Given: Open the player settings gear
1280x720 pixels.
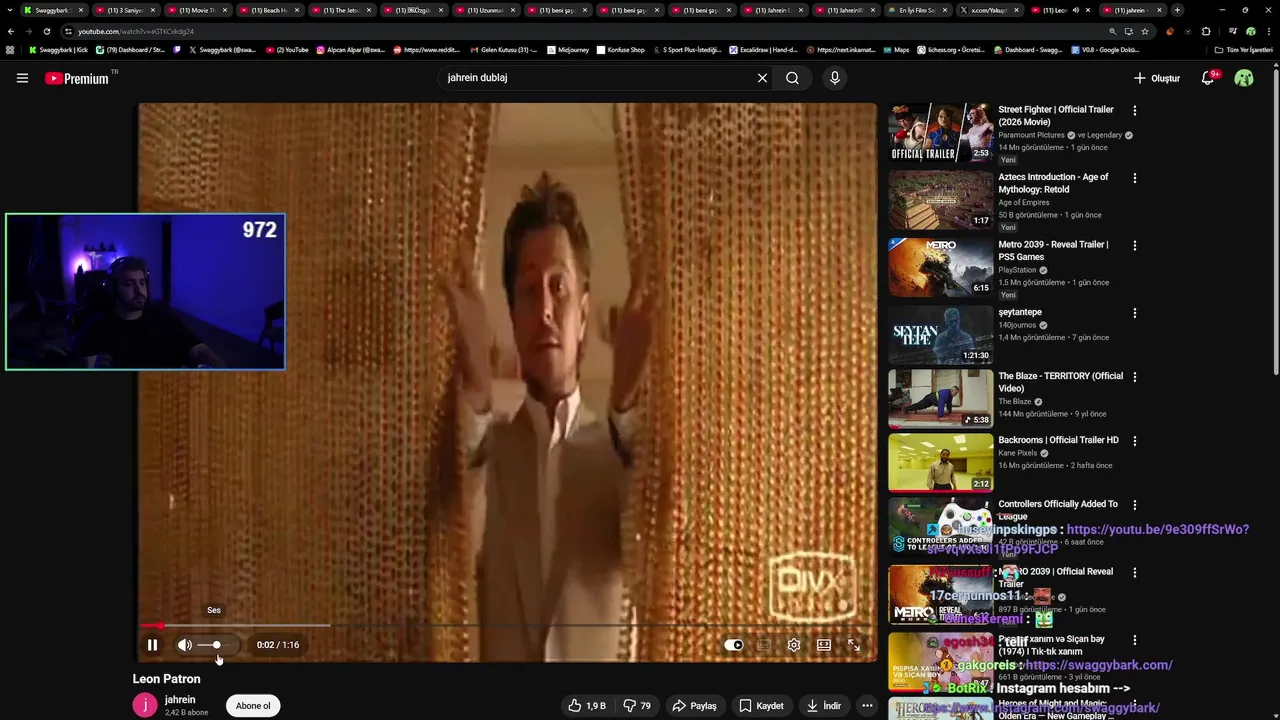Looking at the screenshot, I should (794, 645).
